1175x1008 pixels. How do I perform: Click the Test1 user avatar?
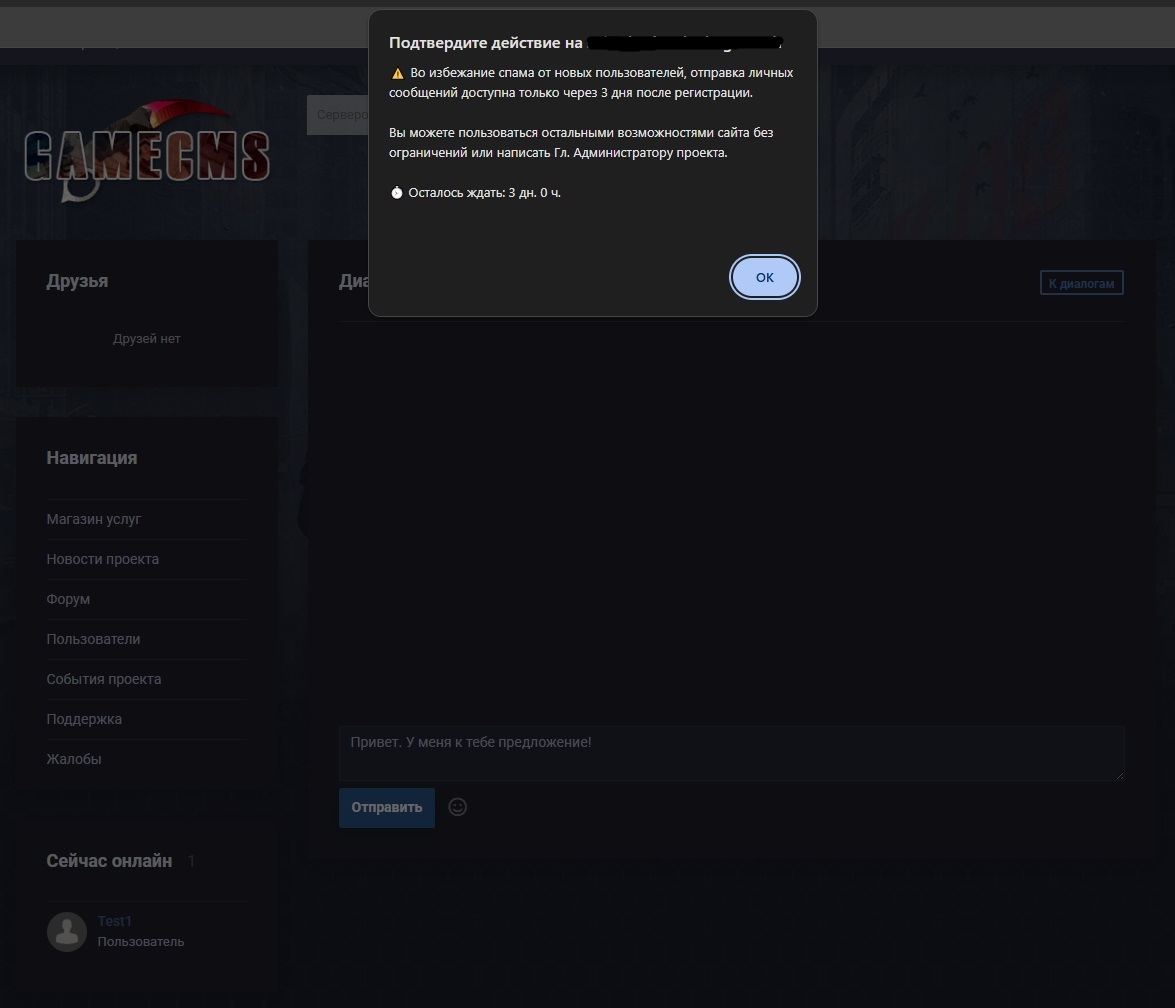pyautogui.click(x=67, y=932)
